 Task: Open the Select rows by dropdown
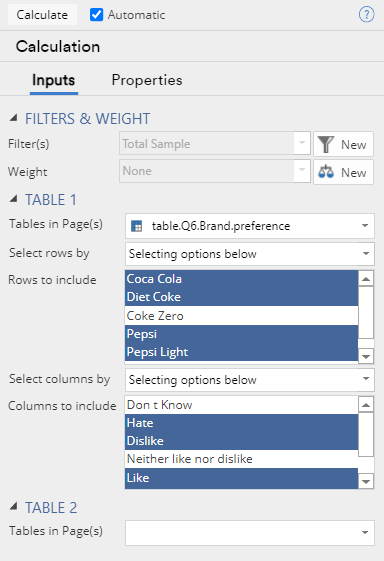tap(250, 254)
